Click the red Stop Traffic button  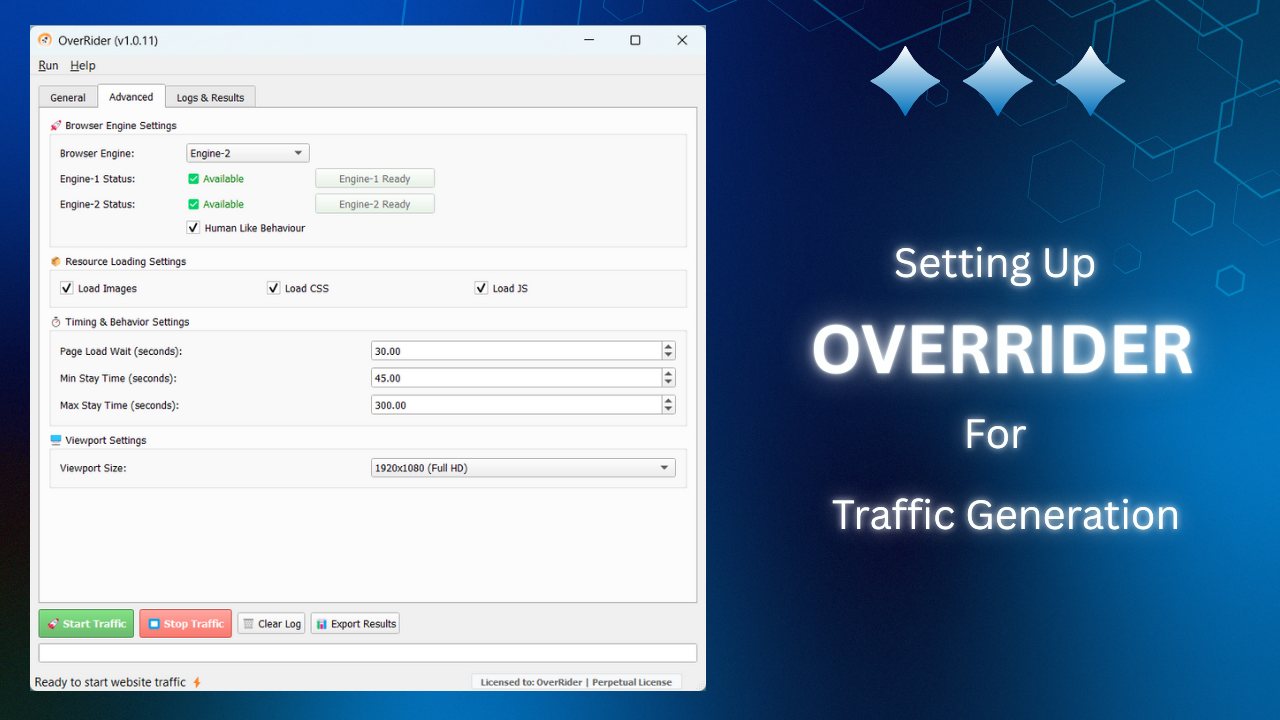tap(186, 624)
